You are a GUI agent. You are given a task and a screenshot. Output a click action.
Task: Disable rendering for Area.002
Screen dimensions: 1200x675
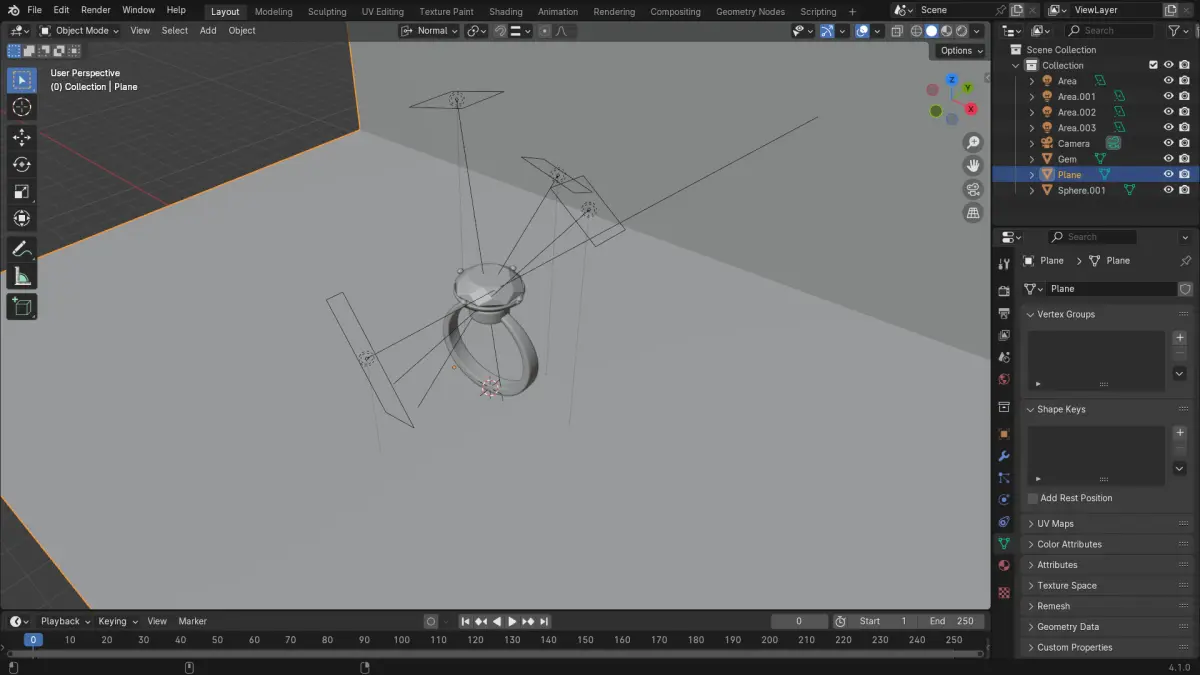coord(1184,112)
